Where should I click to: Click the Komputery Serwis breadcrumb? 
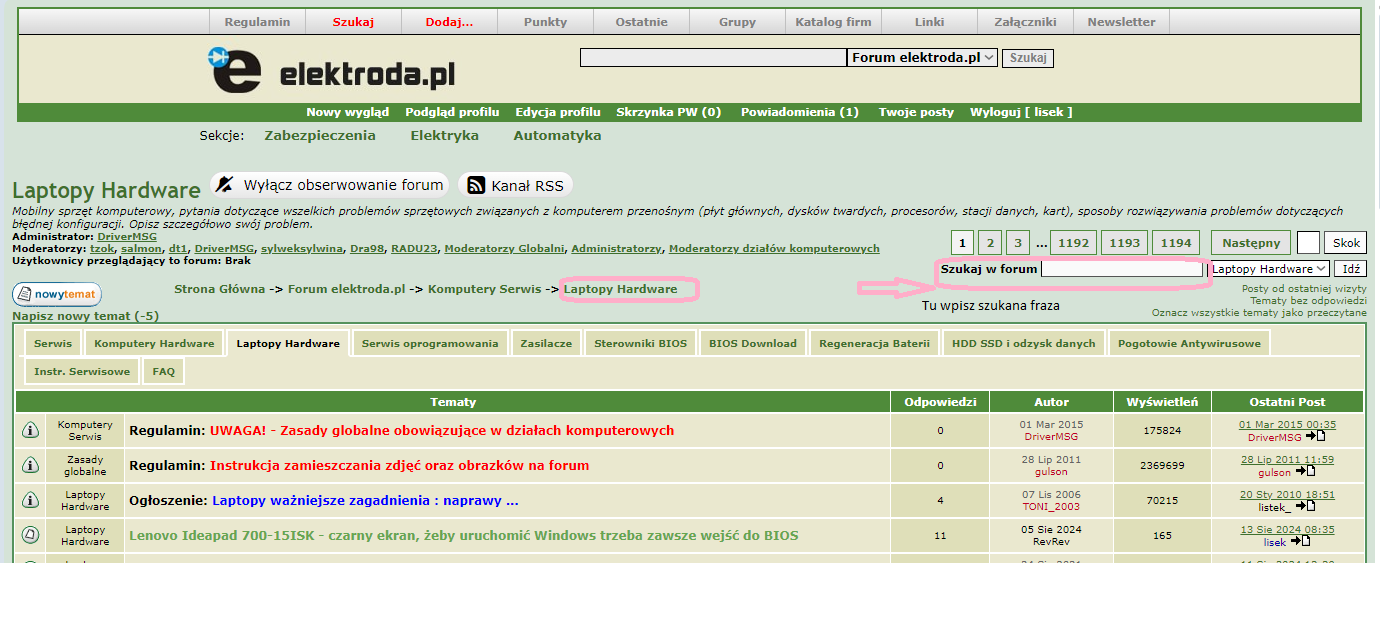coord(485,289)
